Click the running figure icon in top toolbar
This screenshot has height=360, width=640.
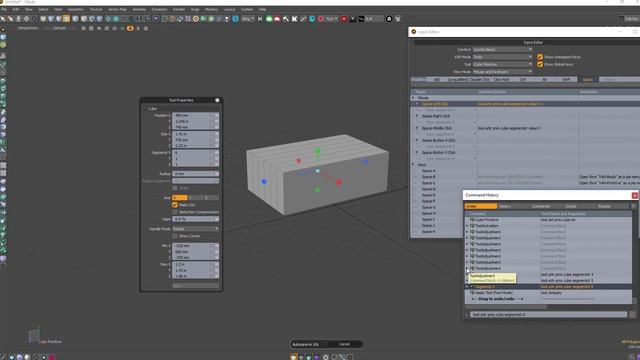point(18,19)
